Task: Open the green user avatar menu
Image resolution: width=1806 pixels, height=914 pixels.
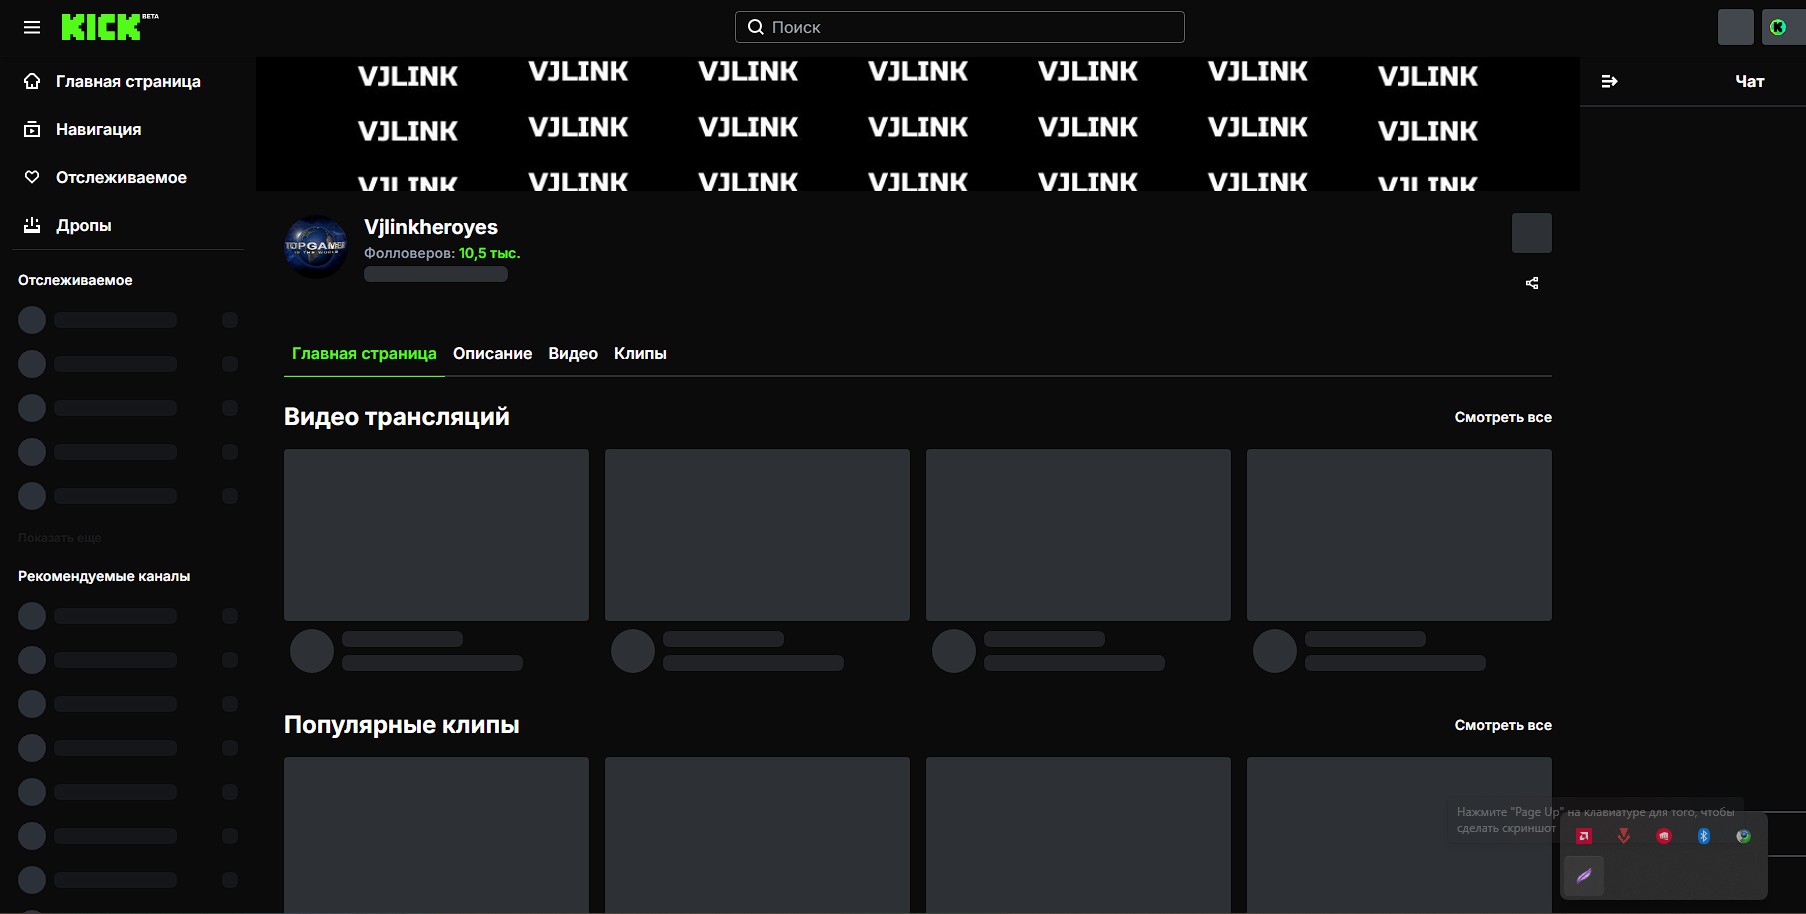Action: pos(1778,27)
